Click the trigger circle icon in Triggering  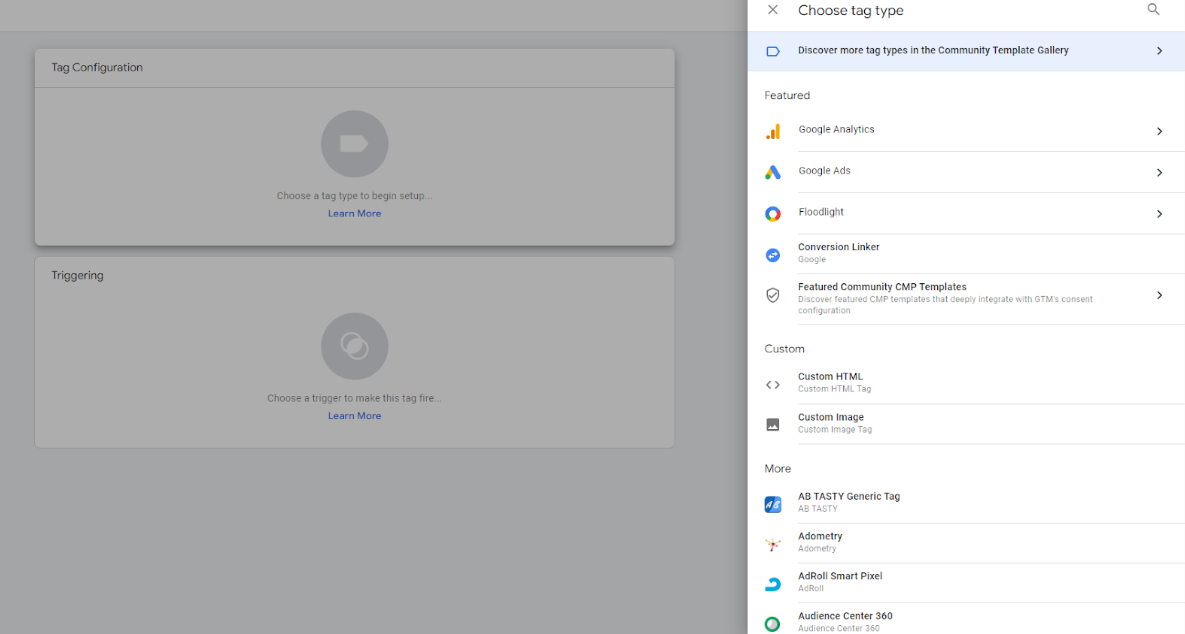click(354, 346)
